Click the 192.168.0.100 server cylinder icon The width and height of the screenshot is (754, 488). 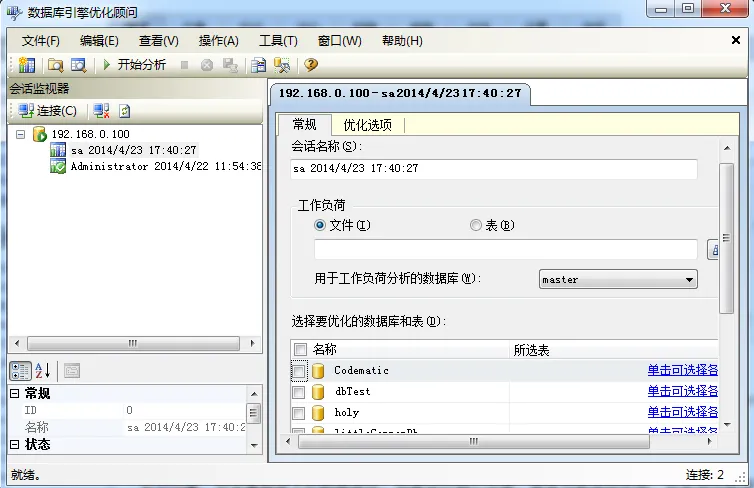(39, 134)
